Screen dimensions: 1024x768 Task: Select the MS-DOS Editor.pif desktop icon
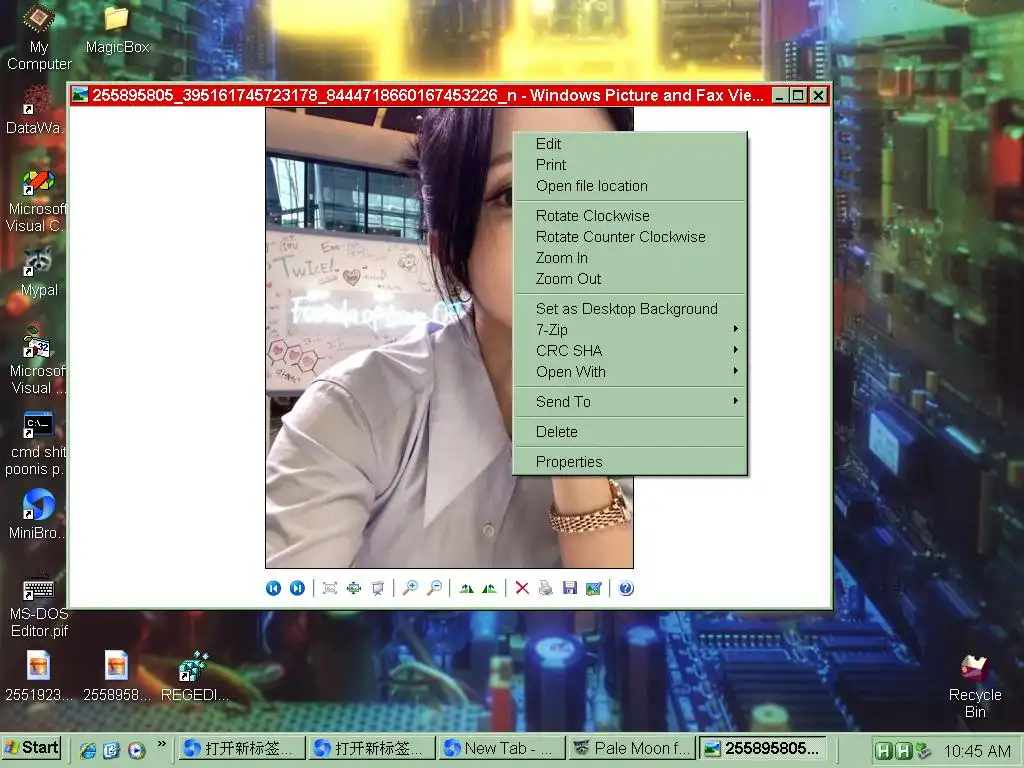(39, 605)
